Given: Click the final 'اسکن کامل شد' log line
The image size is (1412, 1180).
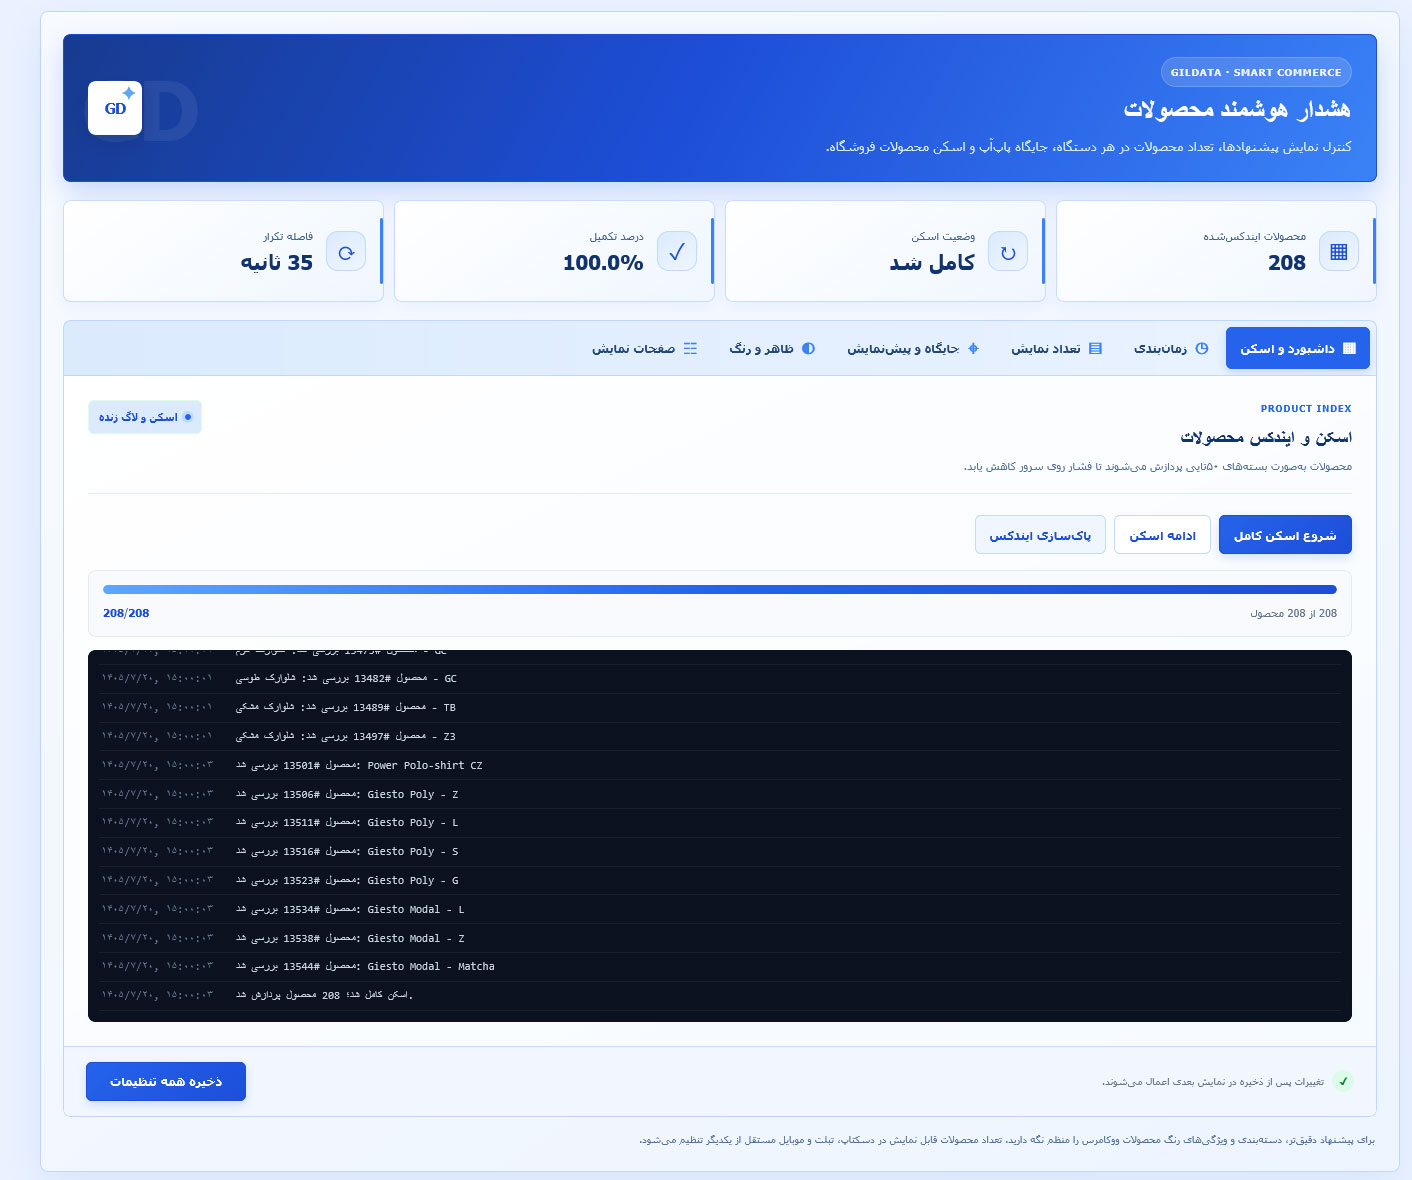Looking at the screenshot, I should point(720,996).
